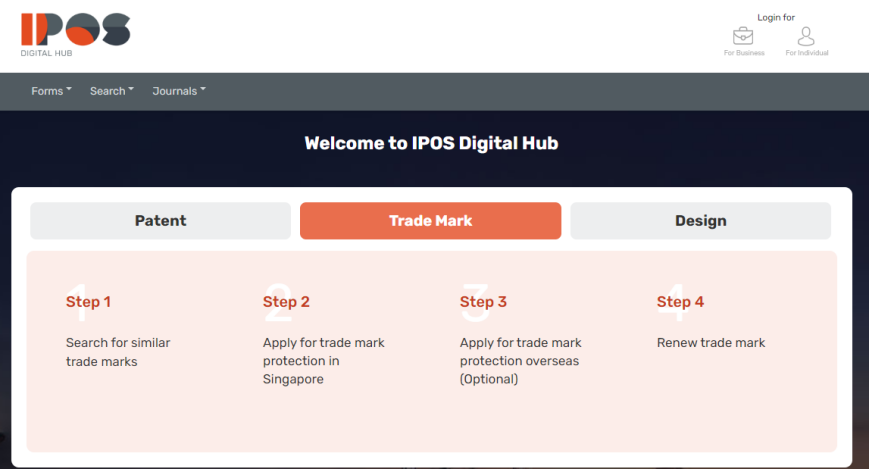Click 'Apply for trade mark protection in Singapore'
The image size is (870, 470).
[x=323, y=361]
